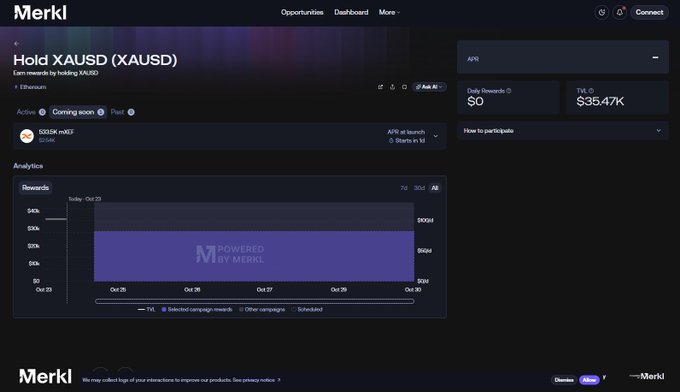The image size is (680, 392).
Task: Open Opportunities in the top nav
Action: pyautogui.click(x=302, y=12)
